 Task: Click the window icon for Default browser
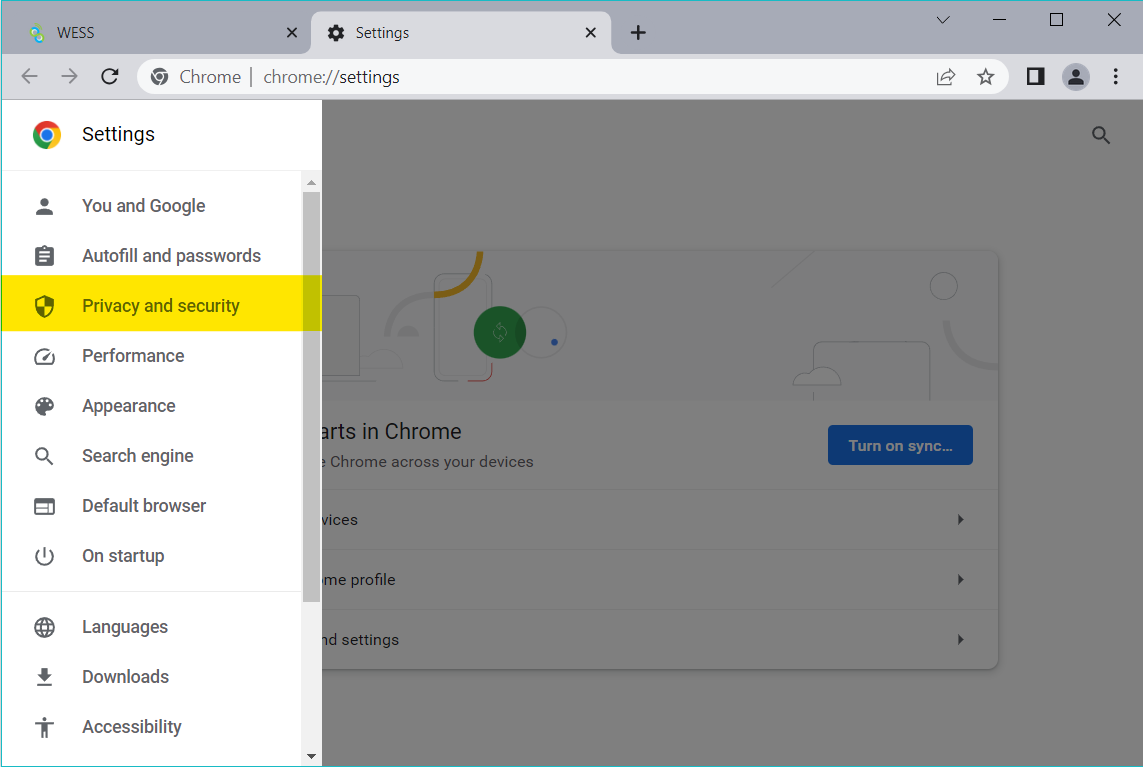tap(44, 506)
